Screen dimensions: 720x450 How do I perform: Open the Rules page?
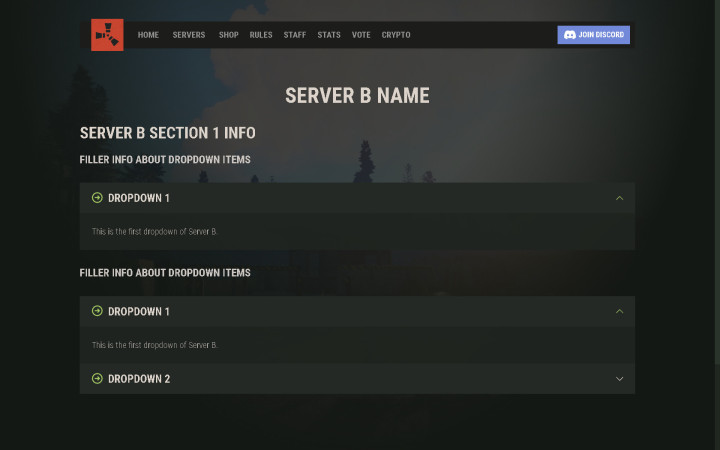pyautogui.click(x=261, y=35)
